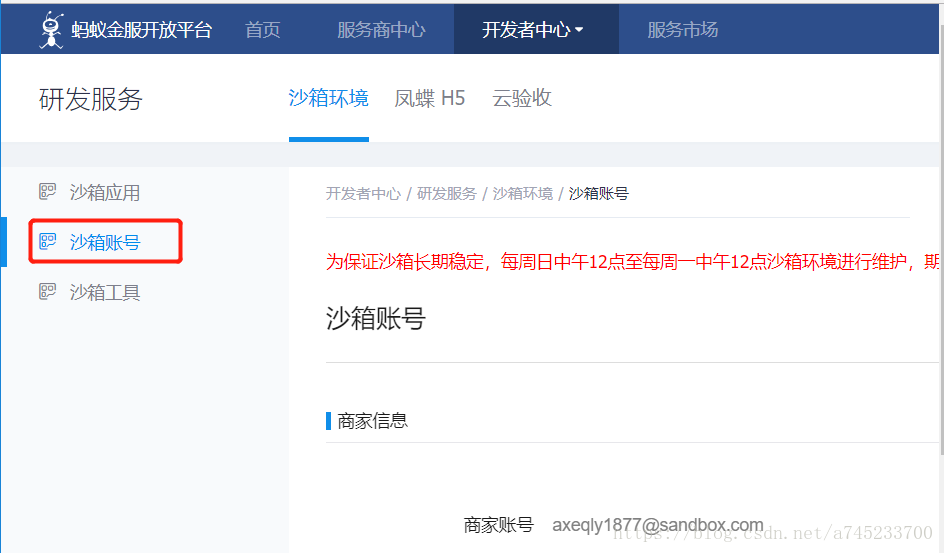Click 沙箱账号 breadcrumb text

pyautogui.click(x=598, y=194)
